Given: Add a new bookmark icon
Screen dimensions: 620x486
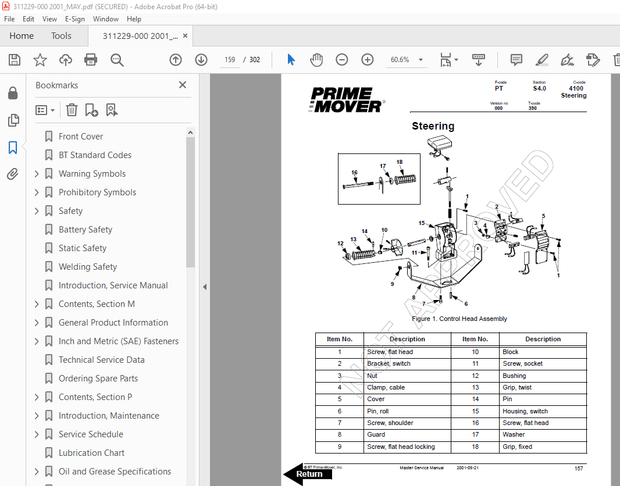Looking at the screenshot, I should (91, 110).
